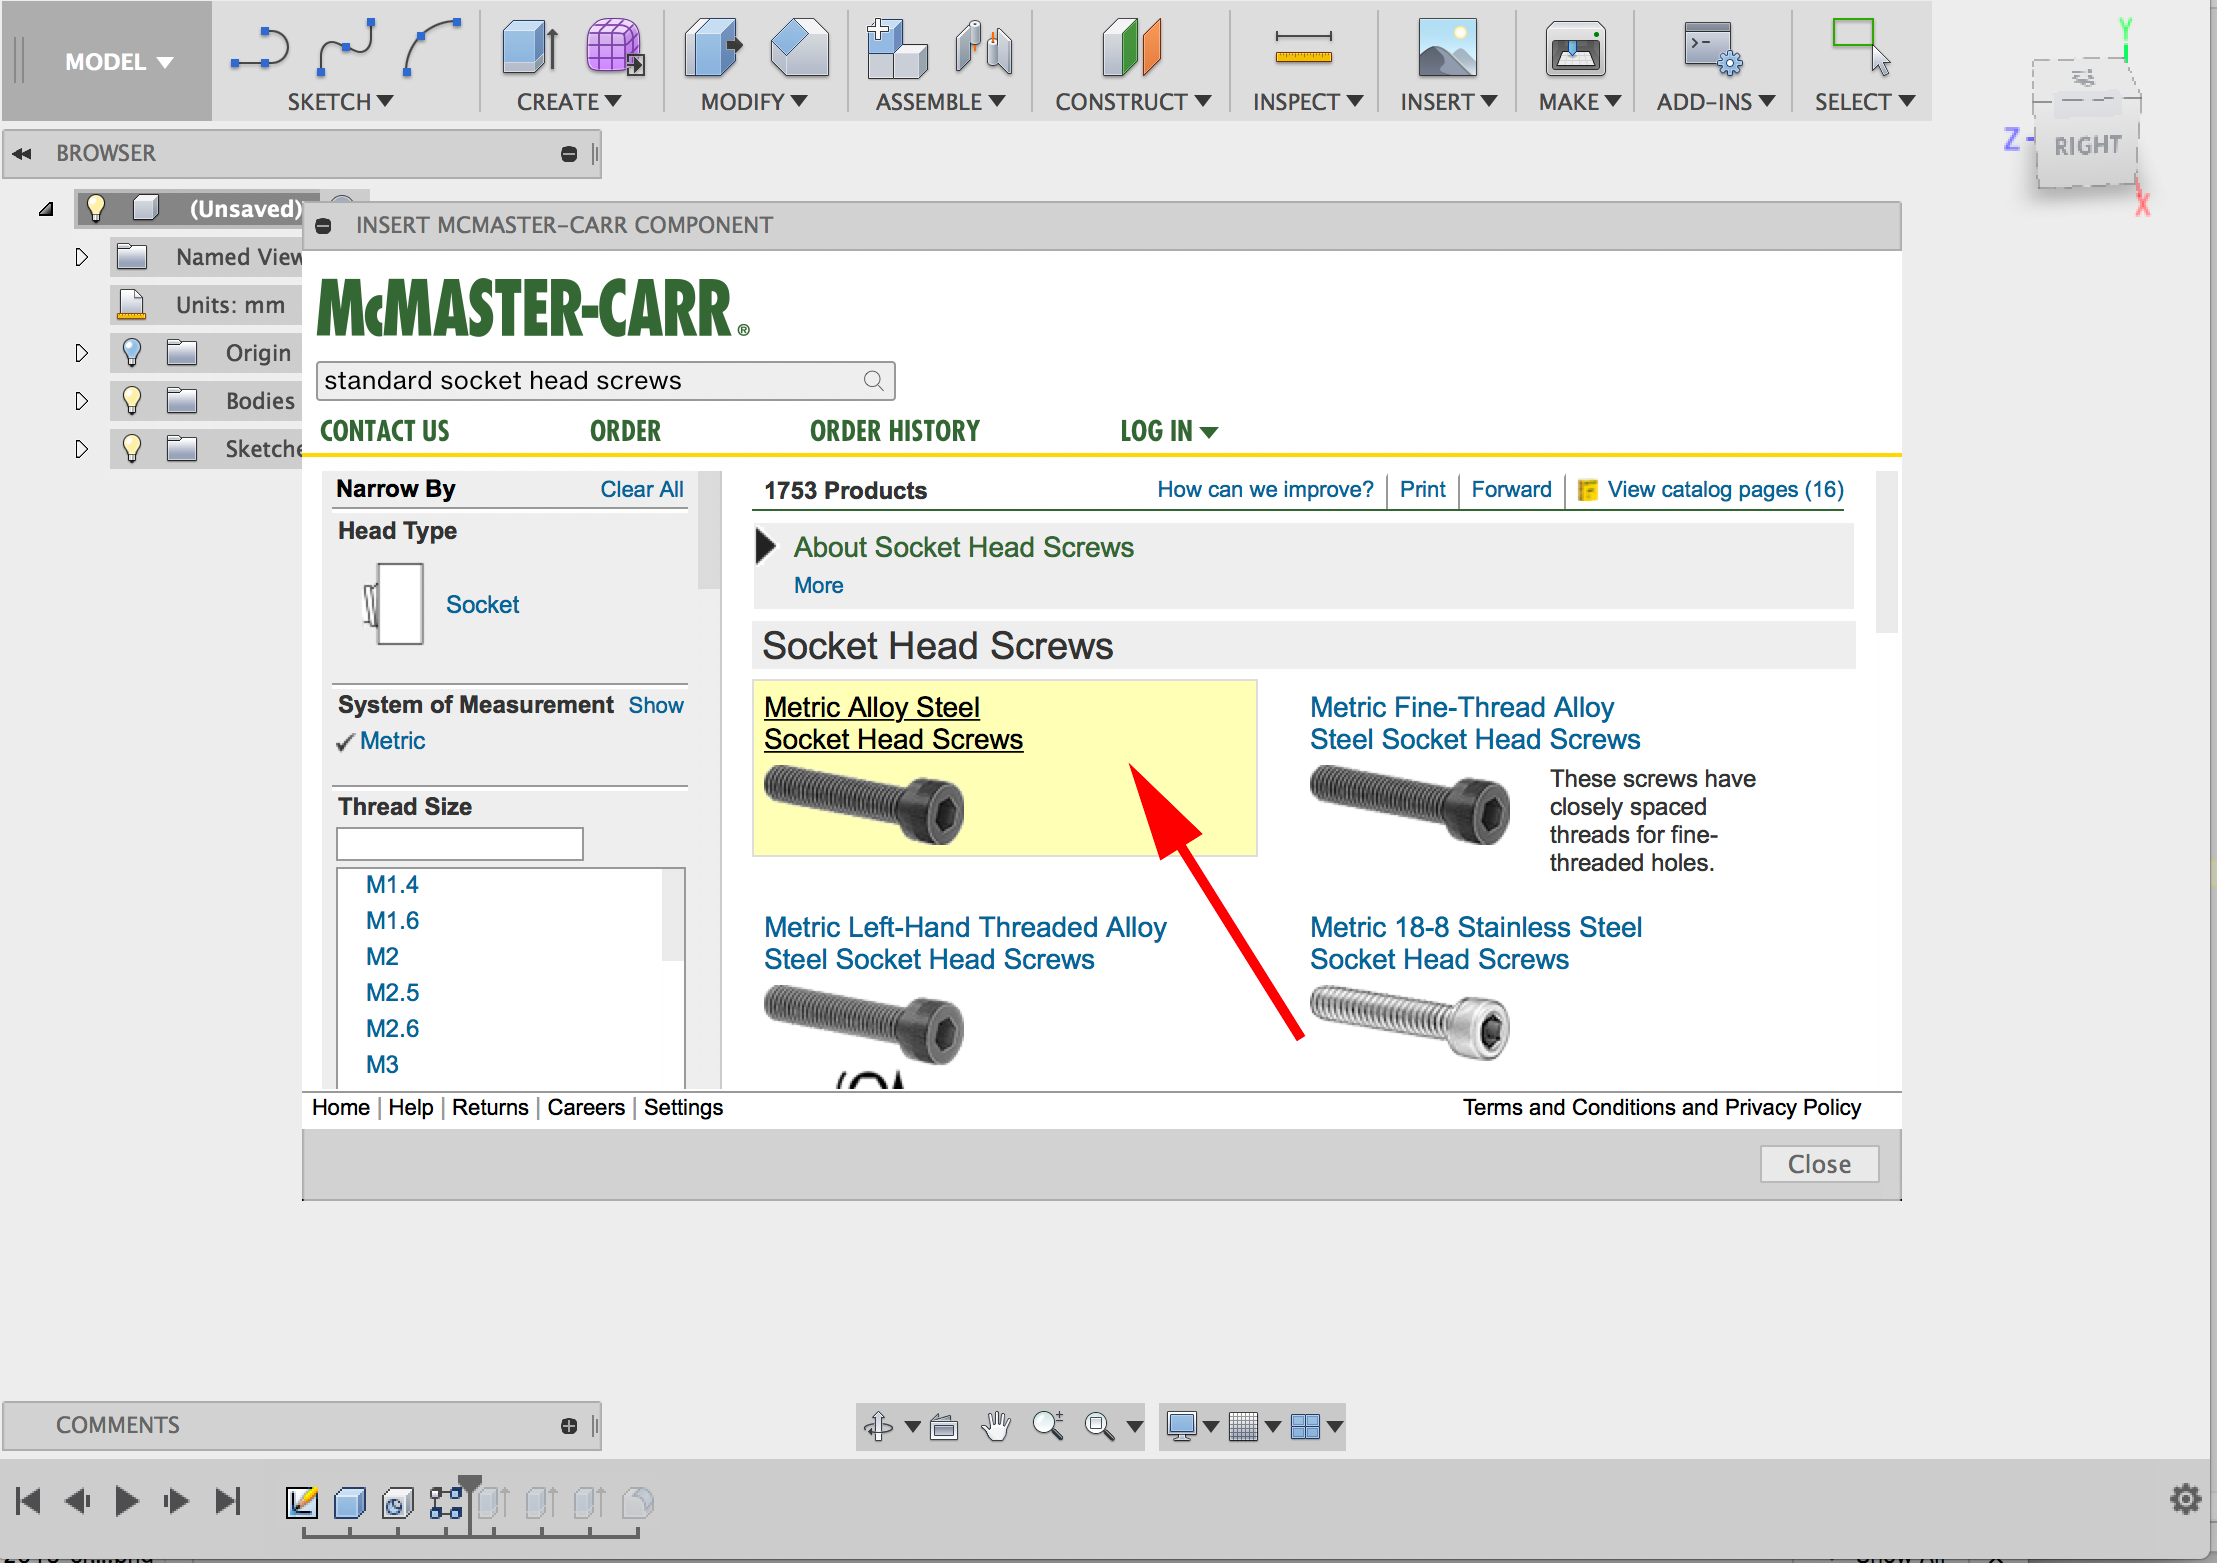Select the Line sketch tool icon
This screenshot has width=2217, height=1563.
(x=260, y=49)
